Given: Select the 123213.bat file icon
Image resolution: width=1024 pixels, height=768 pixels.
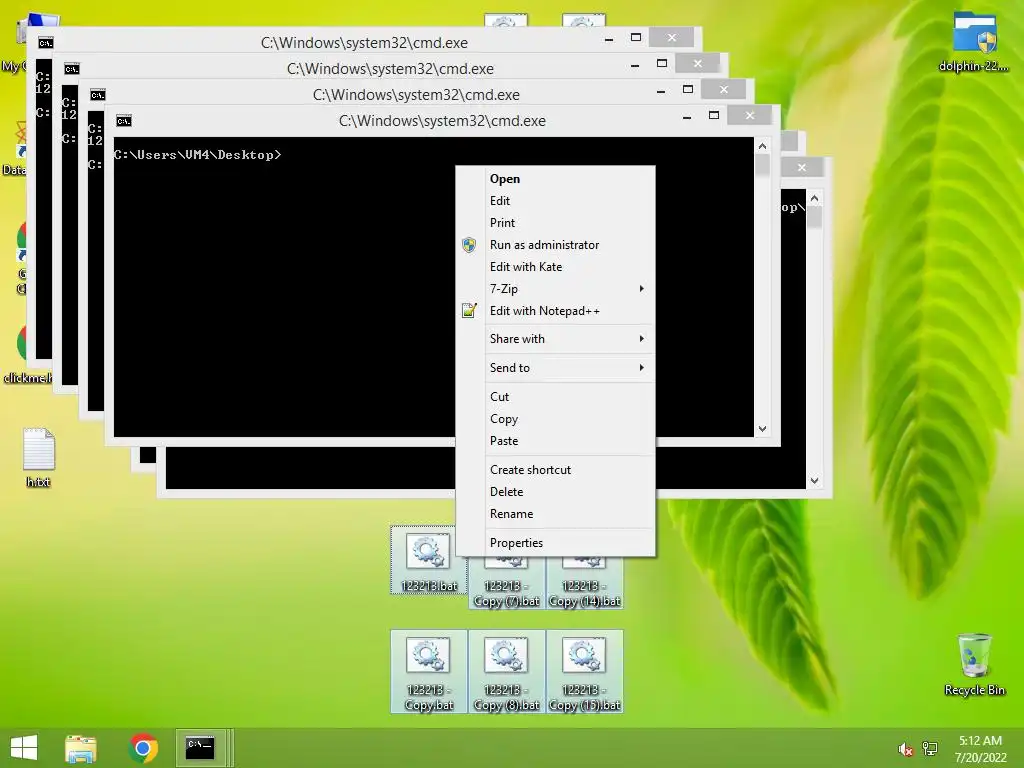Looking at the screenshot, I should (x=428, y=552).
